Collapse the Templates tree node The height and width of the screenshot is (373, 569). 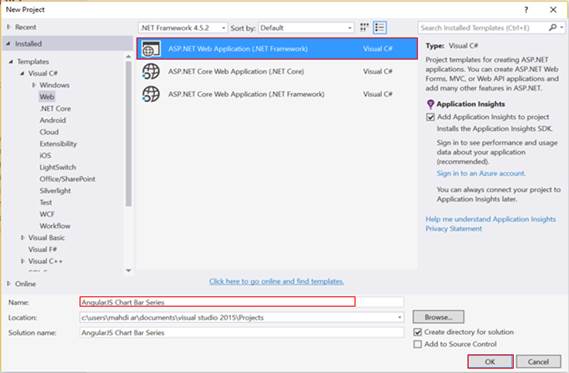[x=11, y=62]
